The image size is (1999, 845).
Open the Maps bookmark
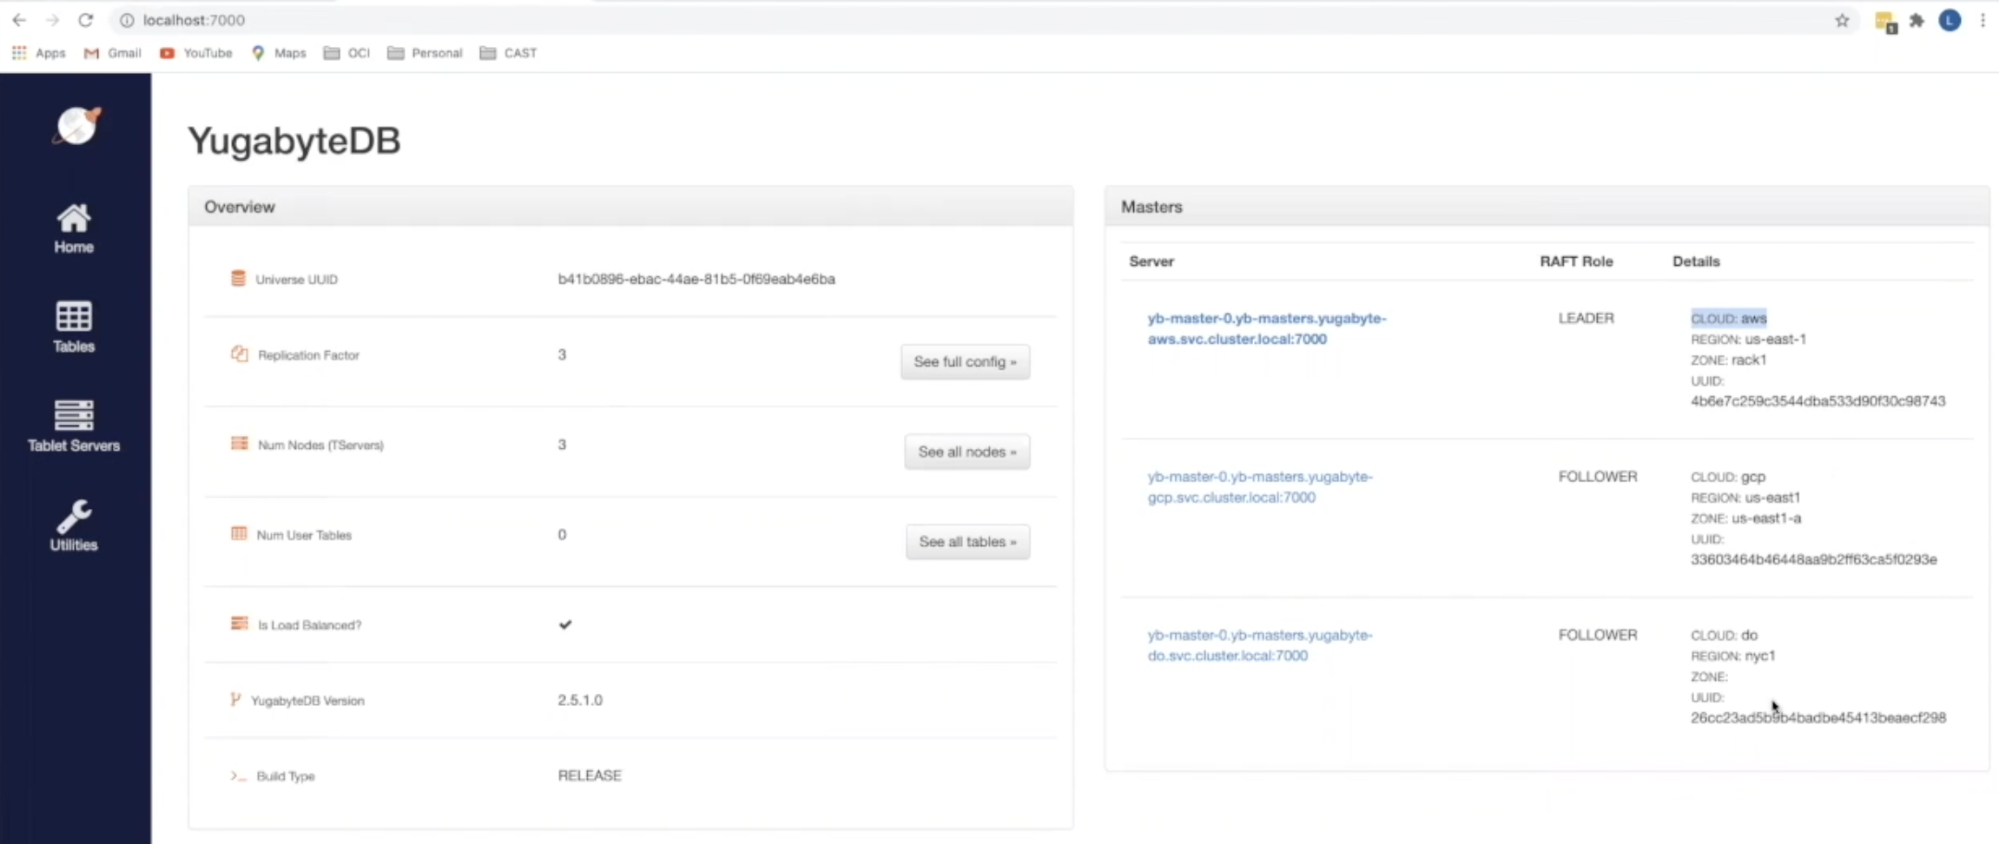279,53
